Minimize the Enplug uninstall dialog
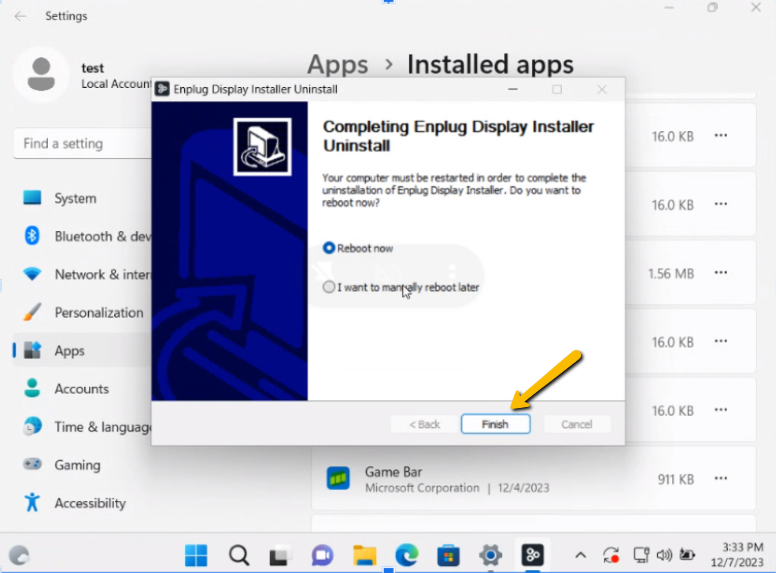The image size is (776, 573). (513, 90)
